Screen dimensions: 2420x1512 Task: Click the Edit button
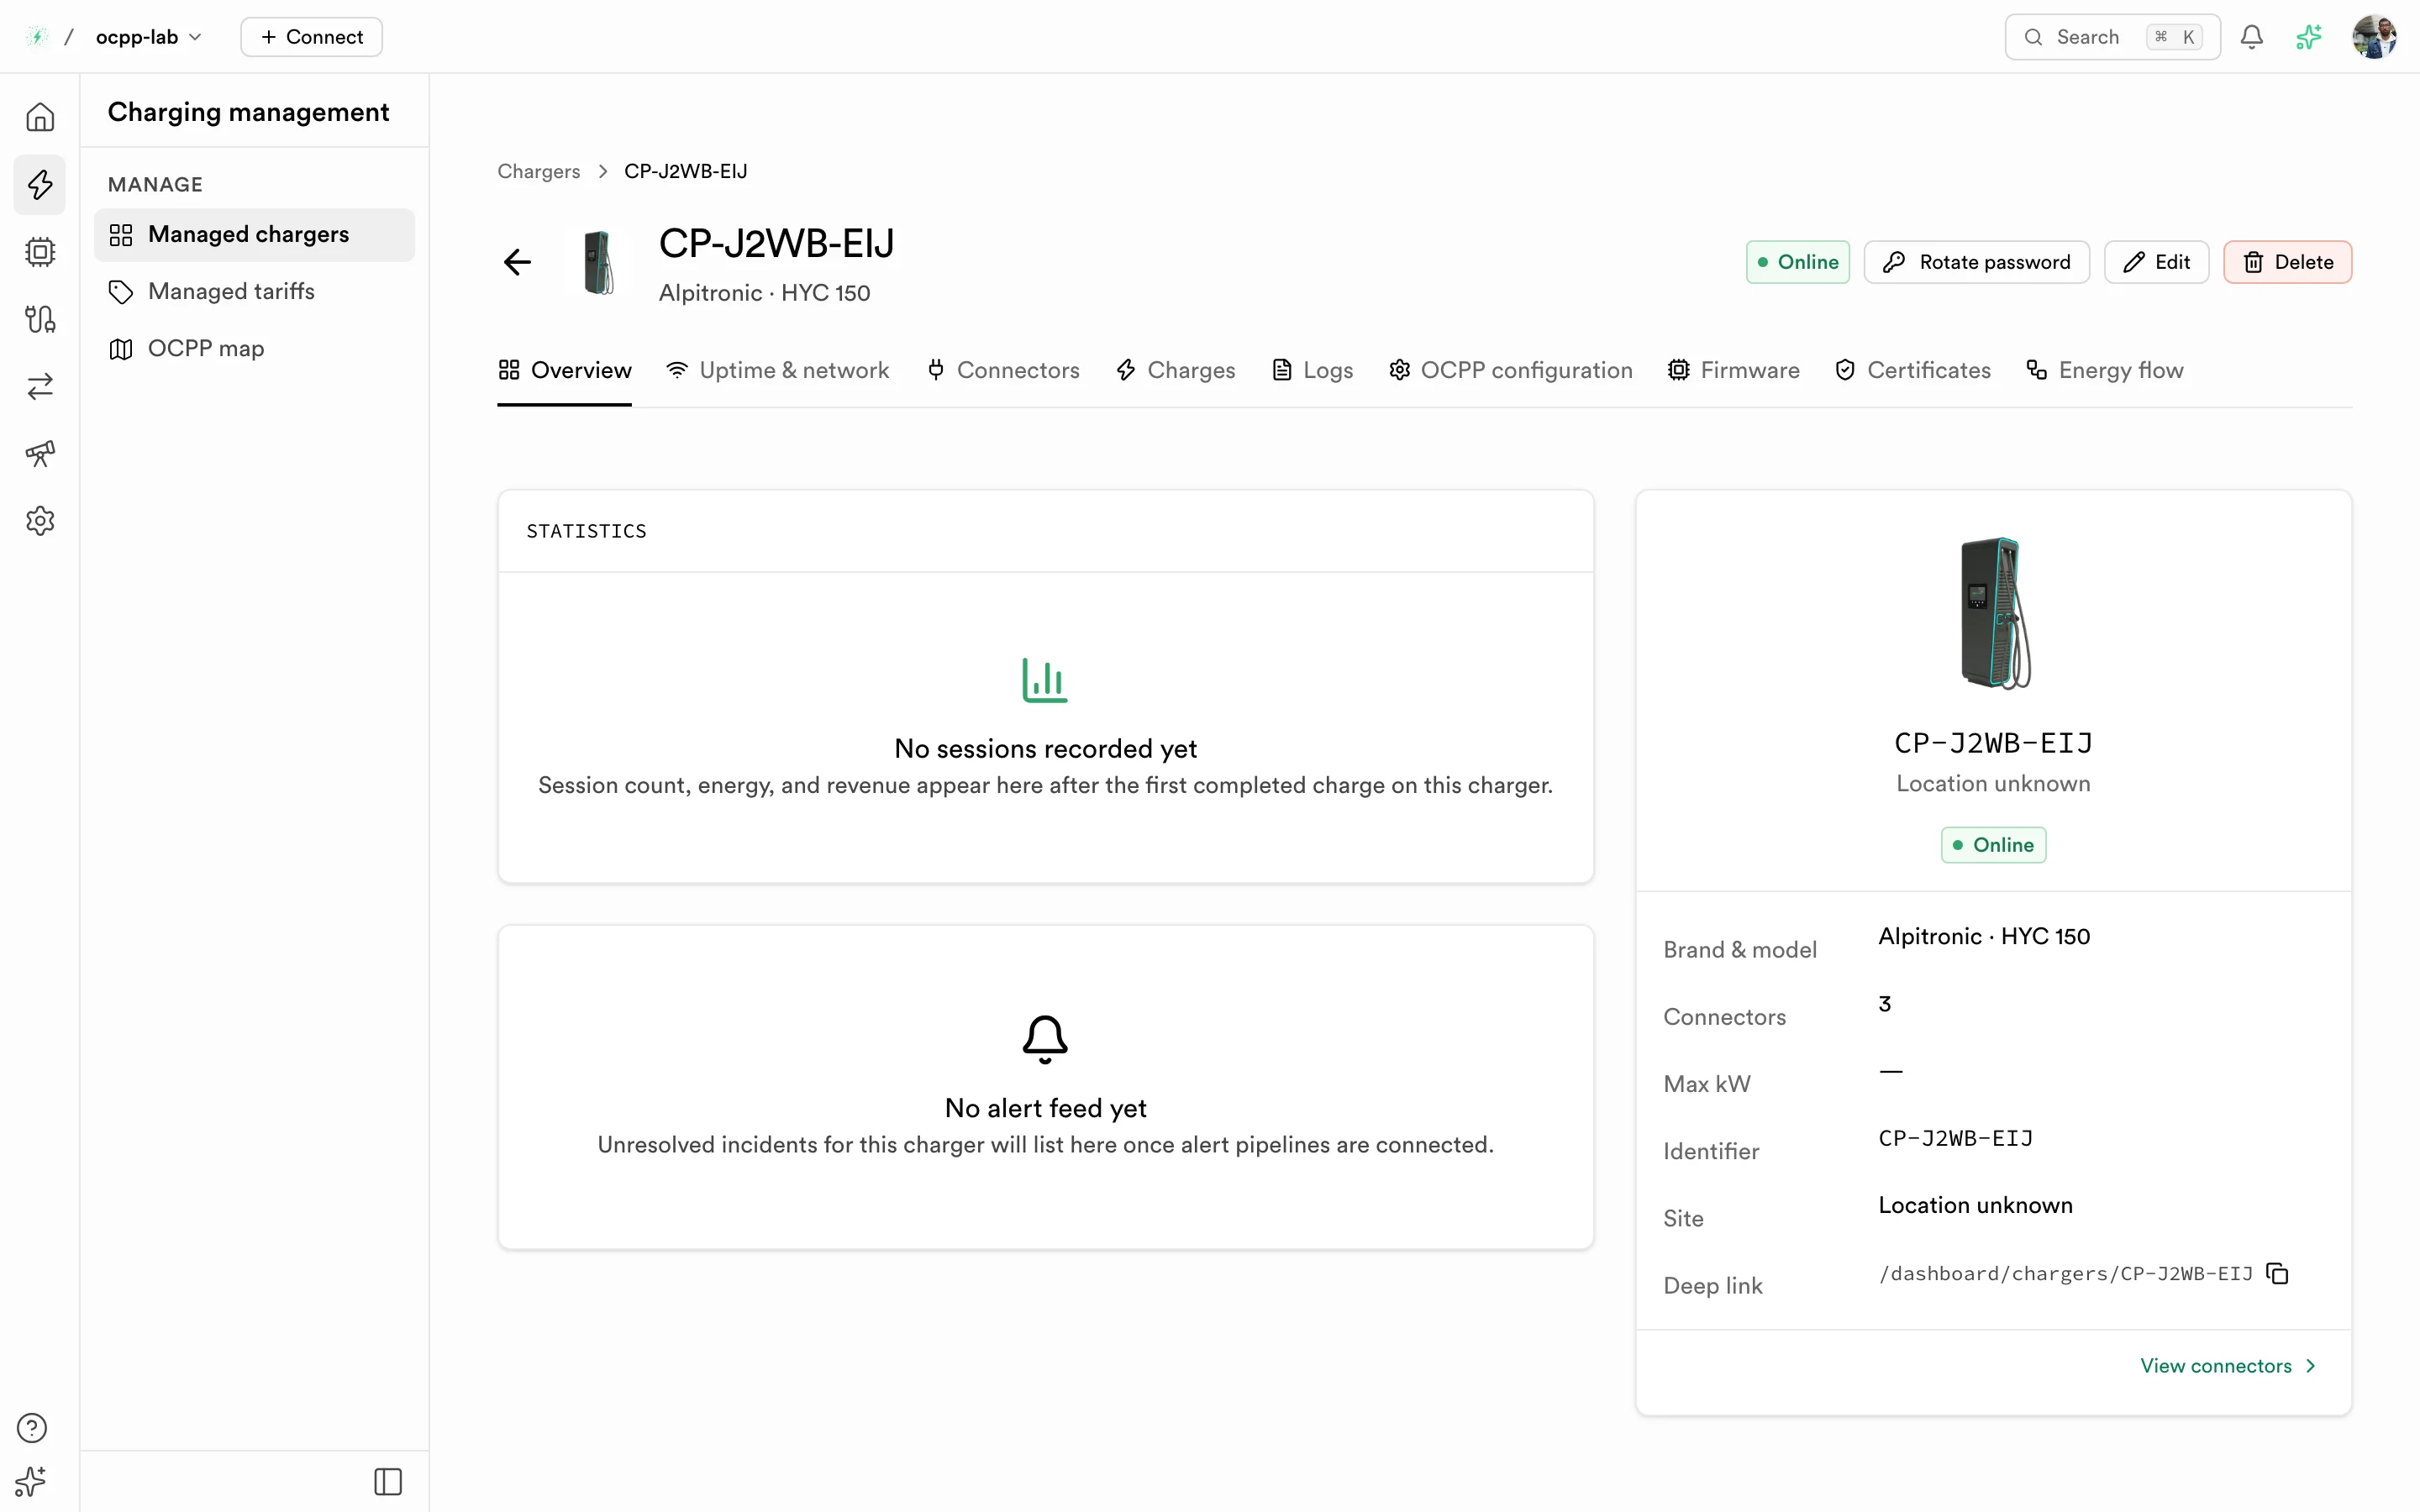coord(2156,262)
